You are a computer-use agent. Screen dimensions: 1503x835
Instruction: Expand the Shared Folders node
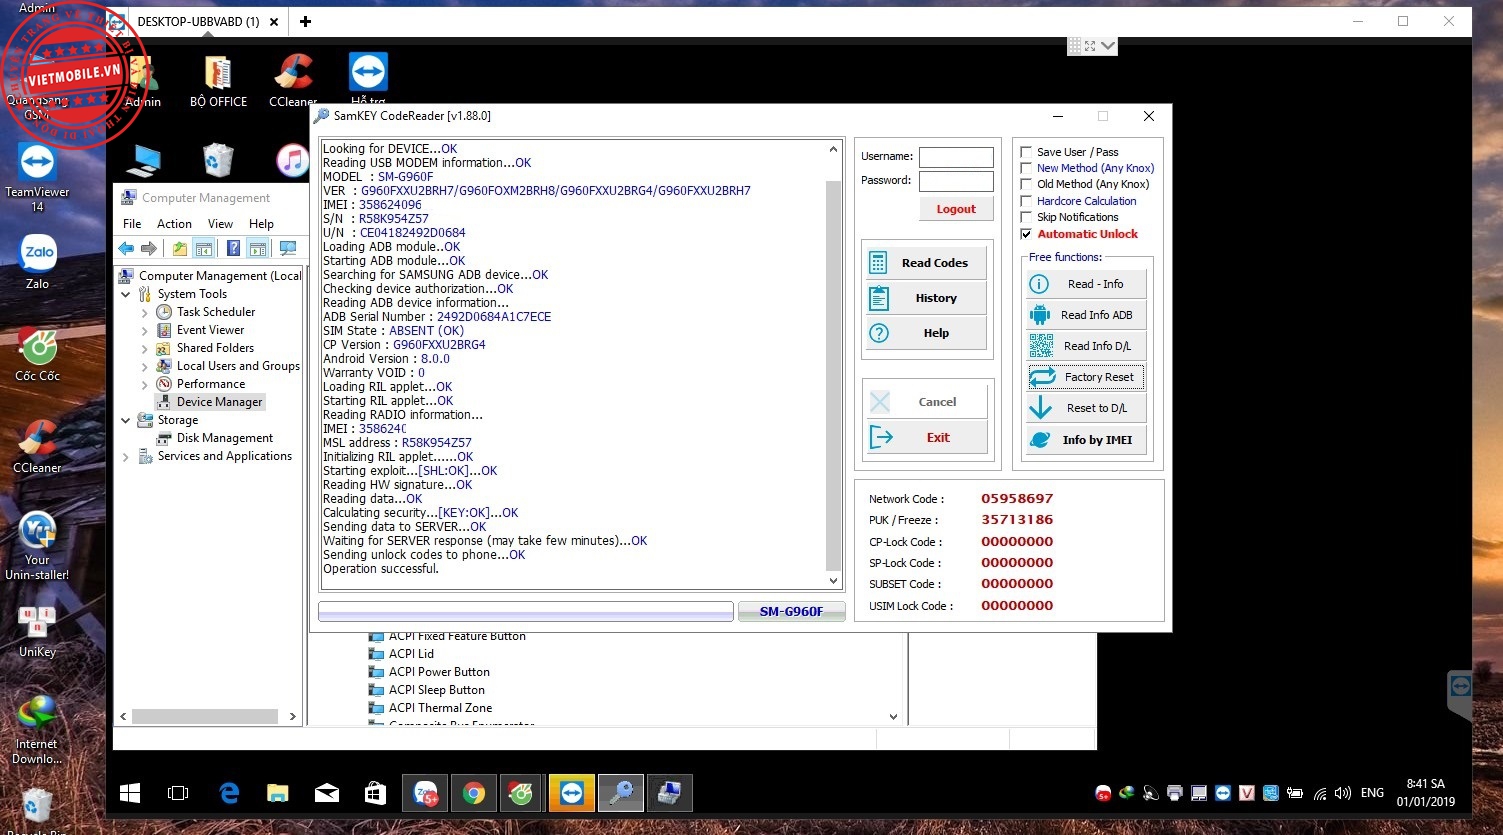145,348
